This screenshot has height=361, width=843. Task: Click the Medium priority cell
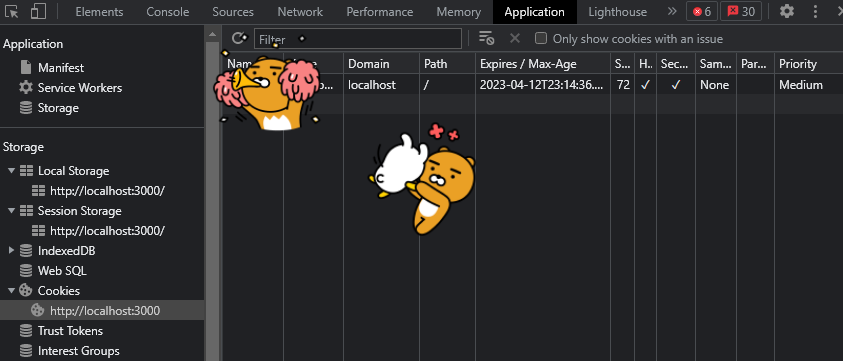click(809, 84)
